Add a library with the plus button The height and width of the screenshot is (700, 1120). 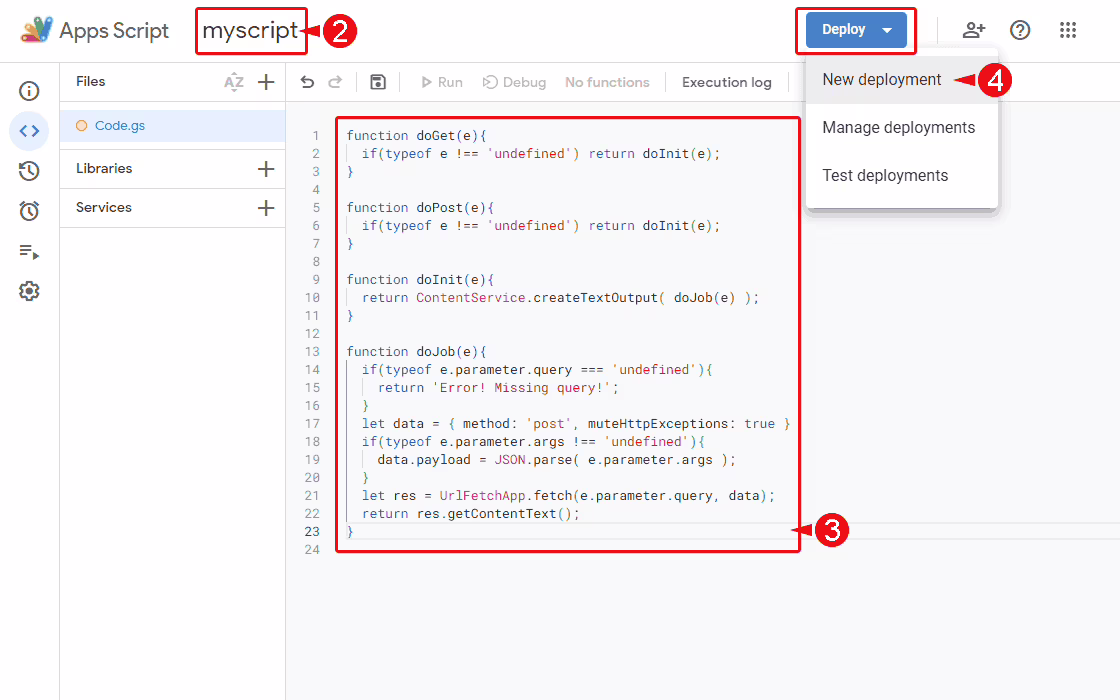pyautogui.click(x=266, y=169)
